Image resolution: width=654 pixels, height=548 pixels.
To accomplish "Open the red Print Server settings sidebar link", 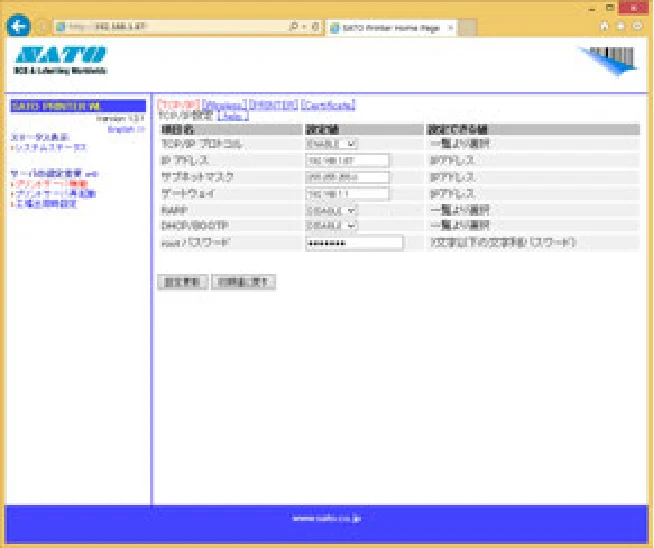I will (51, 184).
